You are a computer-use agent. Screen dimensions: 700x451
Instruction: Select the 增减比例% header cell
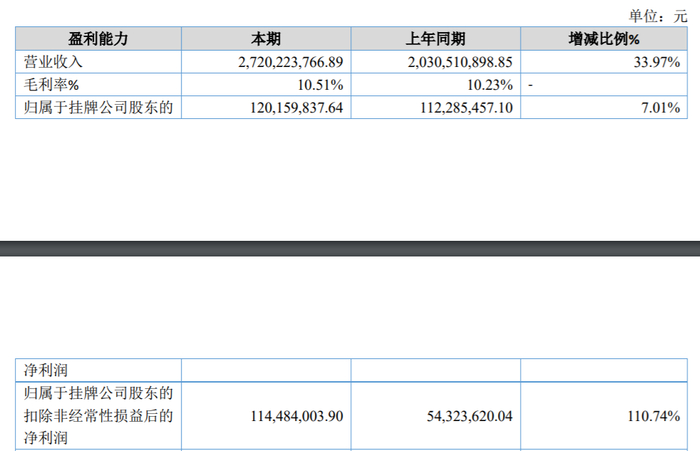604,39
